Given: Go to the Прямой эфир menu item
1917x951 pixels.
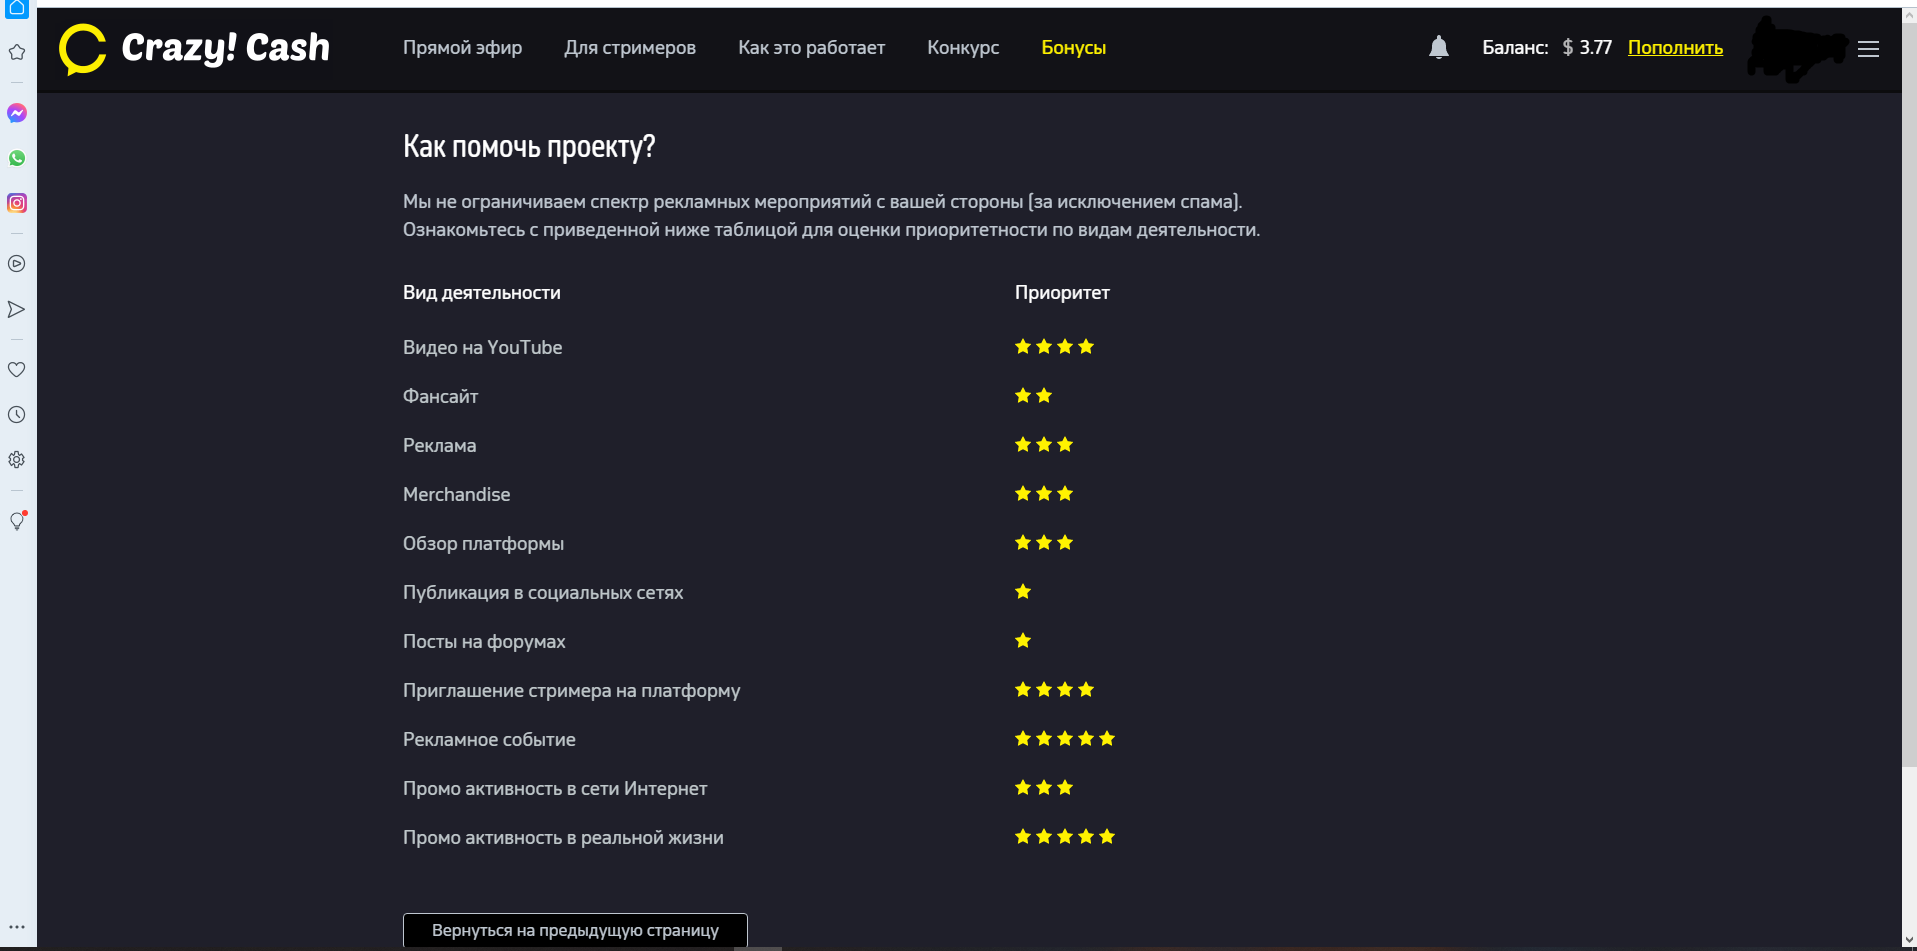Looking at the screenshot, I should (x=462, y=48).
